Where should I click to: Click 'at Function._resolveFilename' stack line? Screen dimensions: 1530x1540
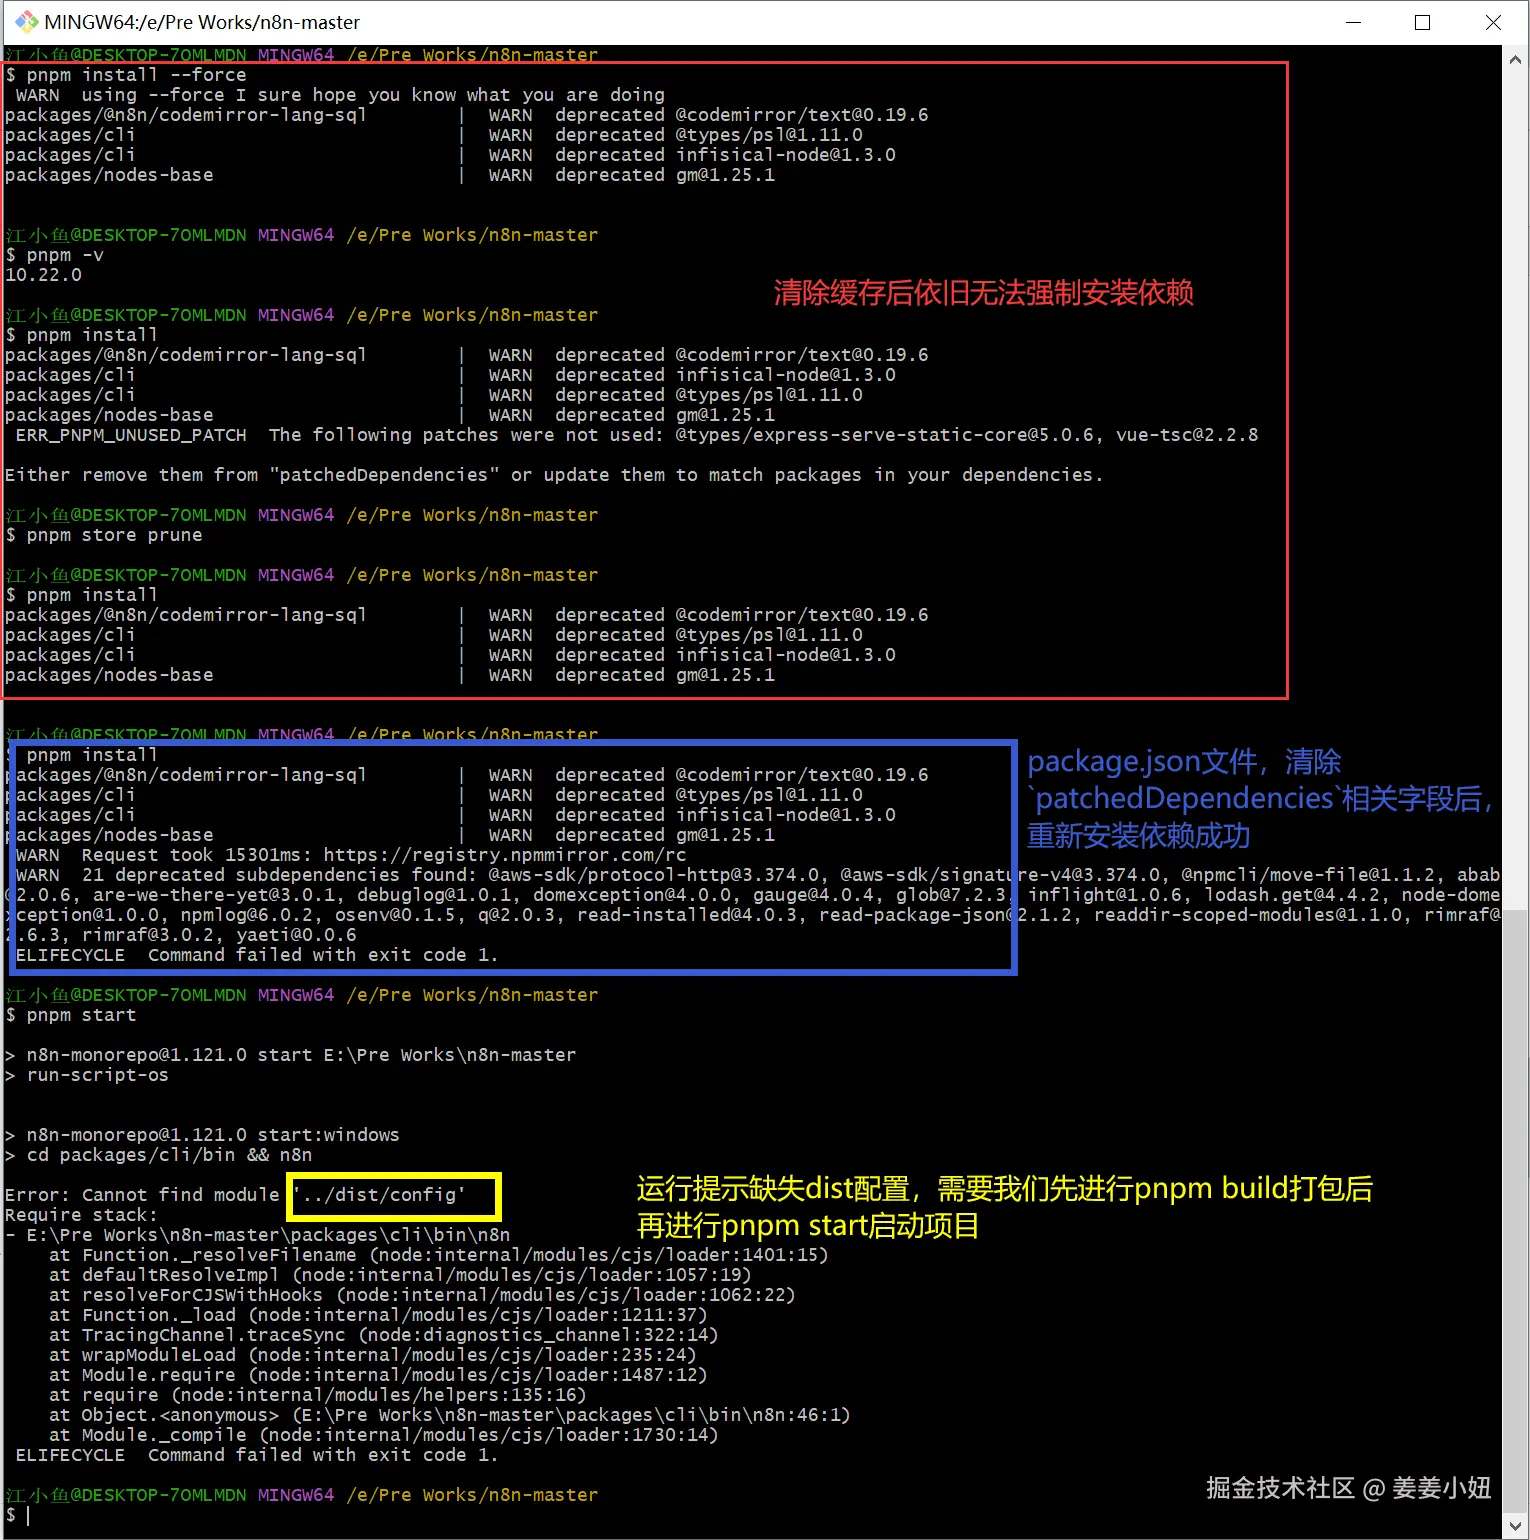pos(439,1255)
